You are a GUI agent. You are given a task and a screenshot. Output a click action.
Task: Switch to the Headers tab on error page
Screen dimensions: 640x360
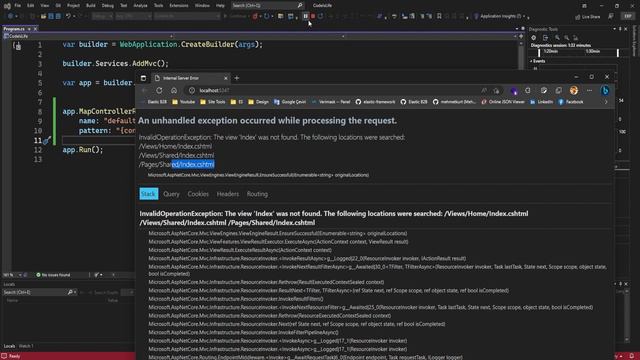[x=228, y=194]
